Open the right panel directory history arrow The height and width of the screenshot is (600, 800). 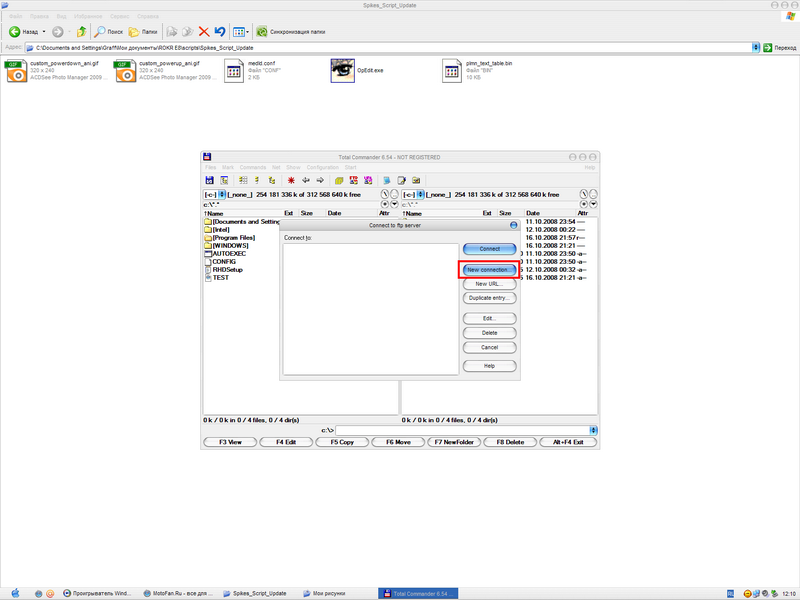[593, 204]
